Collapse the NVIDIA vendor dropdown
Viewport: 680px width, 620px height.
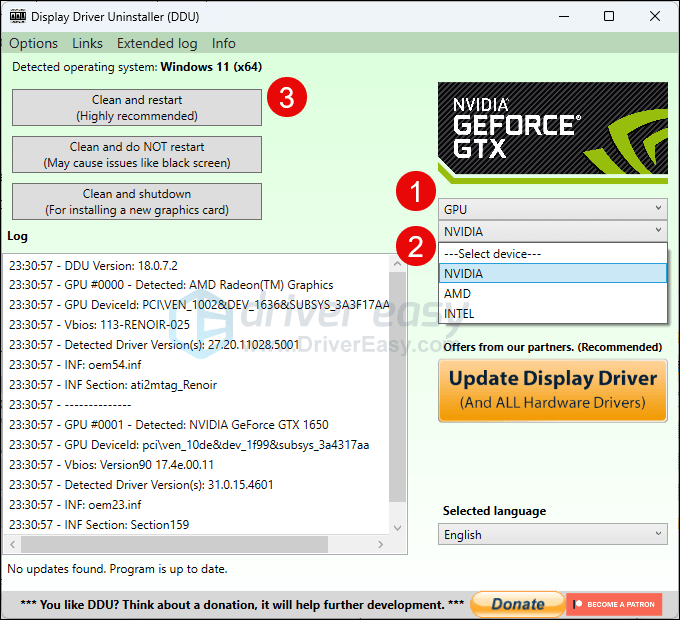pos(552,232)
